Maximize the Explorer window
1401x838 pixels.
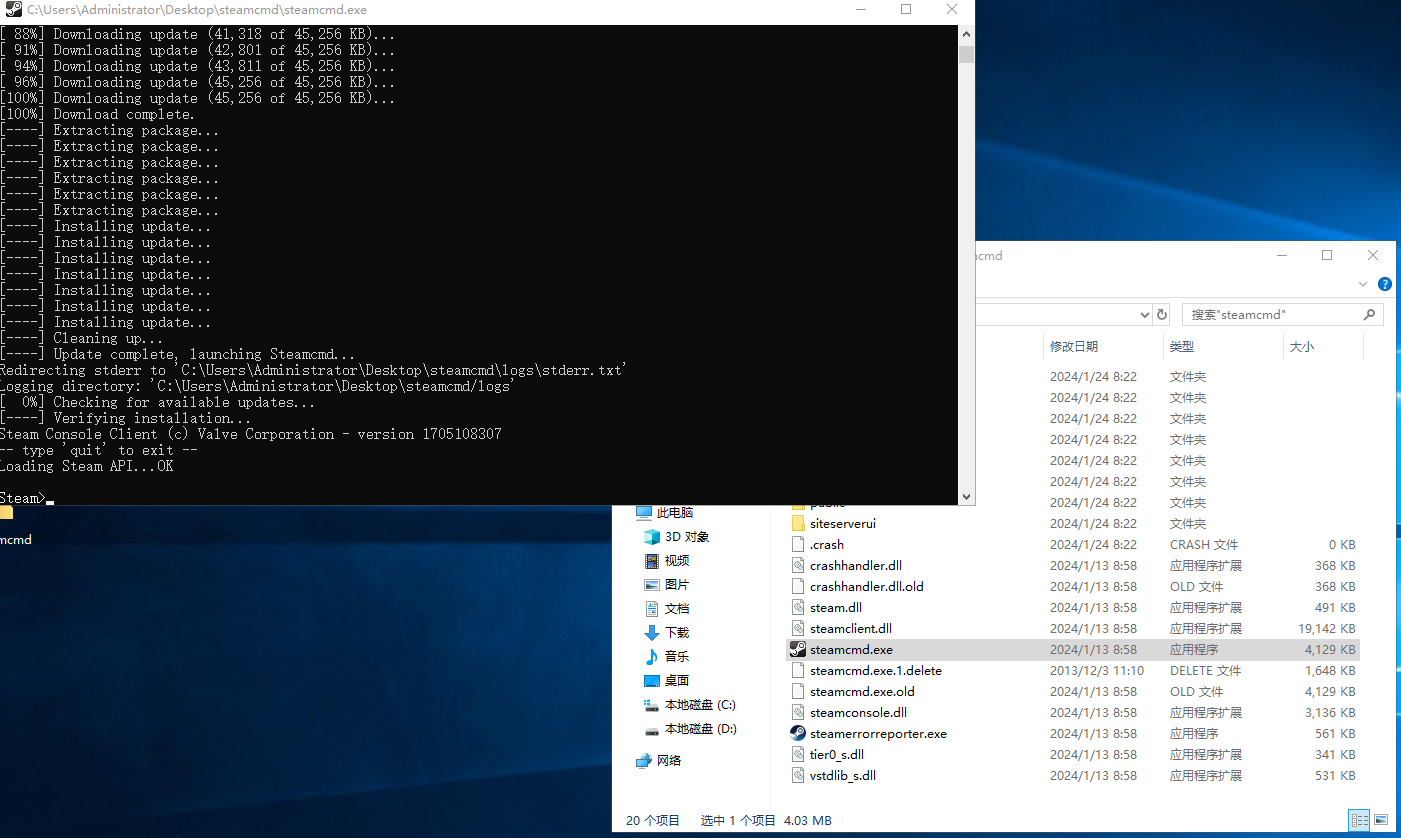1327,255
